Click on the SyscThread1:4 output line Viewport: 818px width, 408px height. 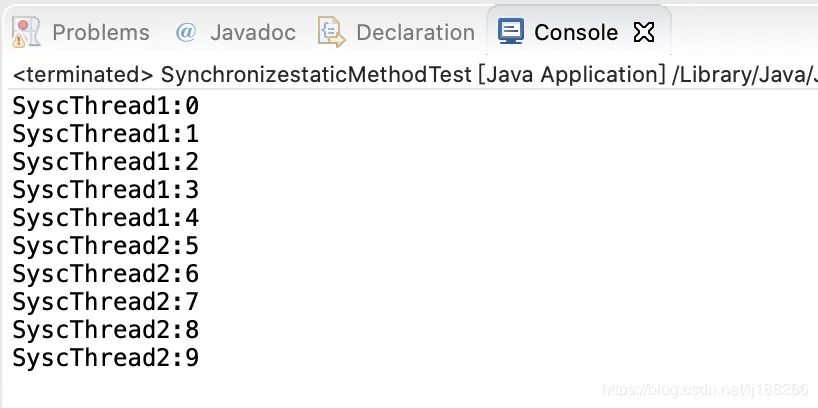tap(106, 218)
